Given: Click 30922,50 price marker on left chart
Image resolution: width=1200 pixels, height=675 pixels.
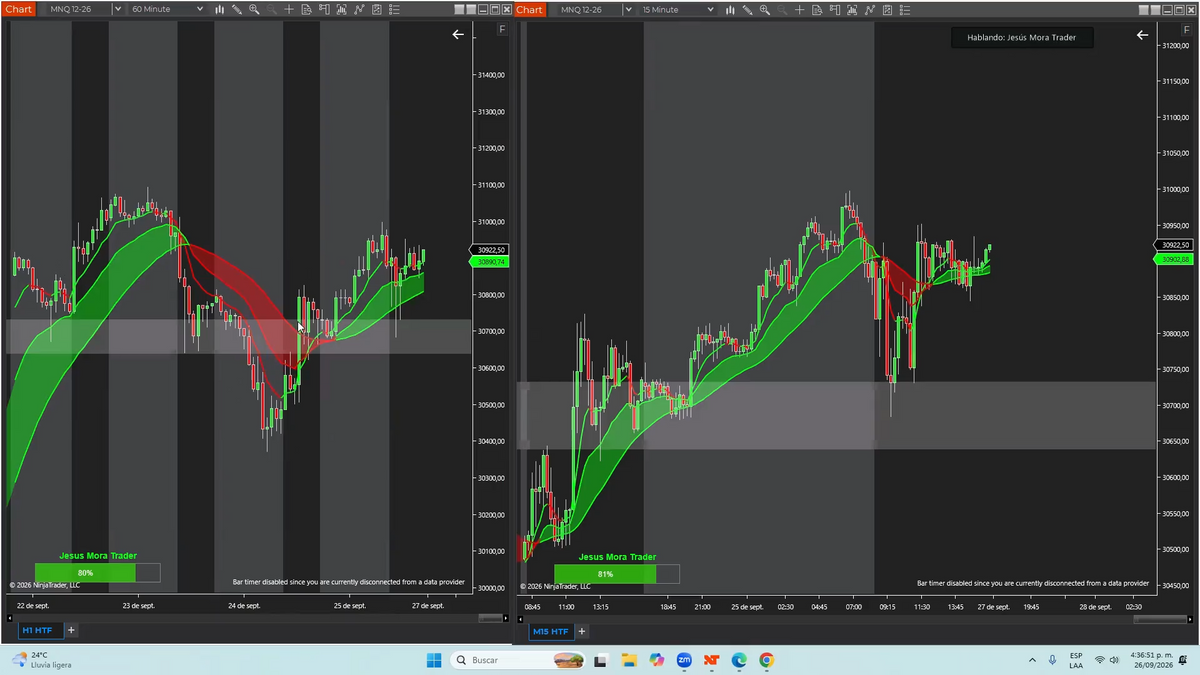Looking at the screenshot, I should [x=489, y=250].
